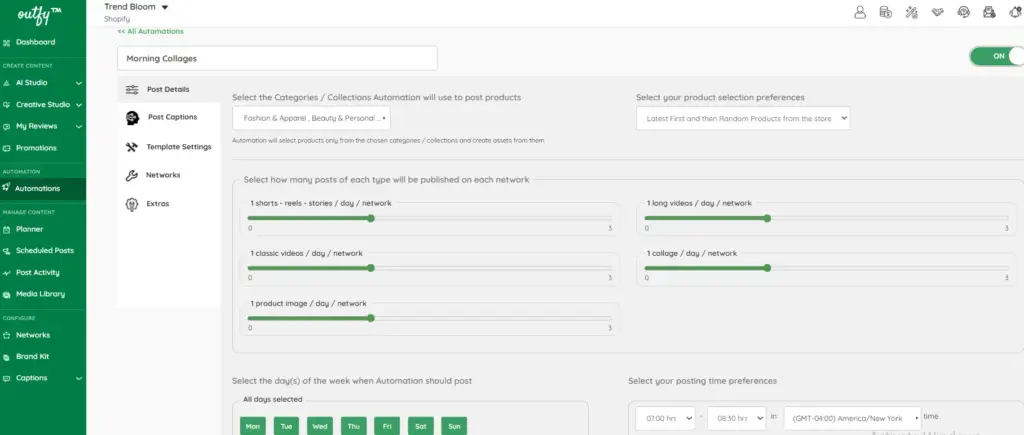The height and width of the screenshot is (435, 1024).
Task: Open the mail envelope icon in header
Action: tap(989, 12)
